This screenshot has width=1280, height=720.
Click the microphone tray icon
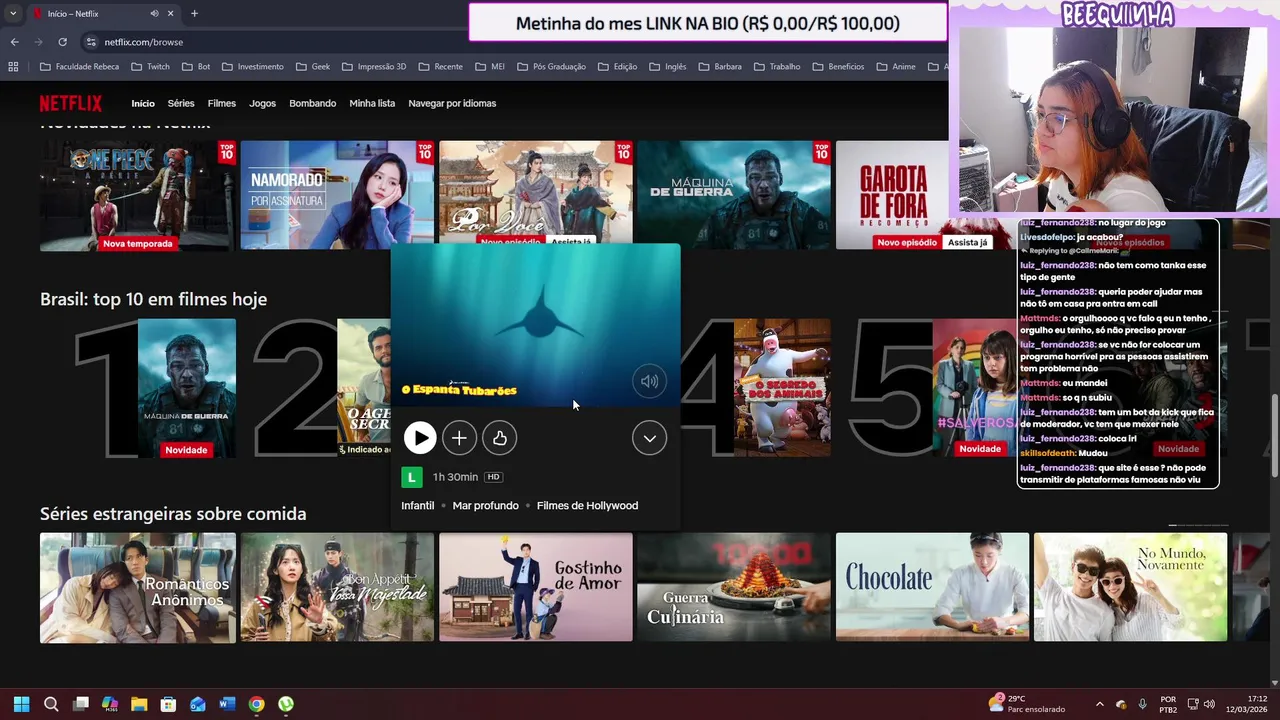click(1143, 704)
